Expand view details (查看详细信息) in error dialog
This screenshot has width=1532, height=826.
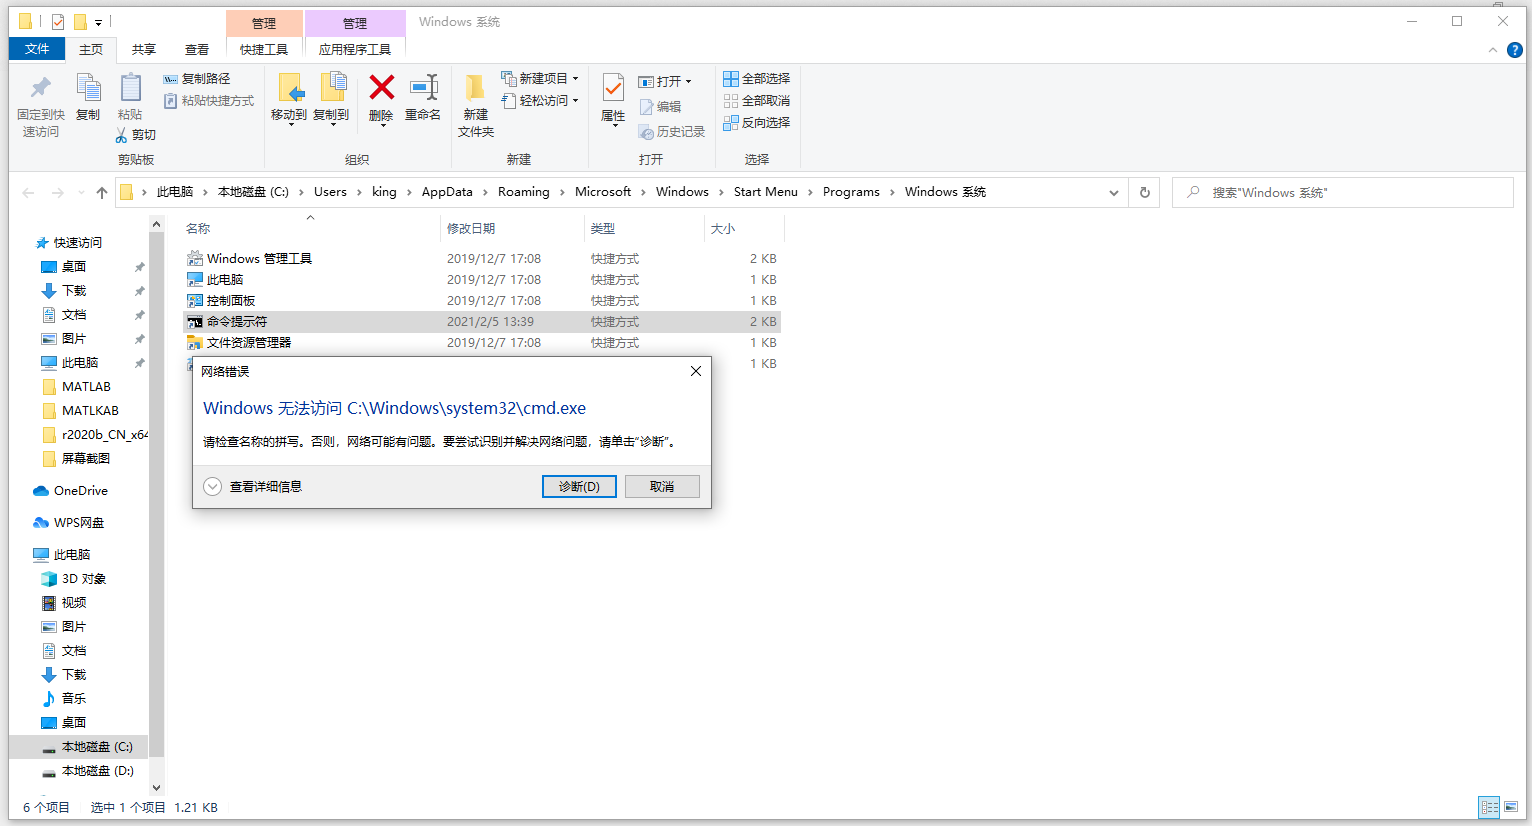click(253, 487)
